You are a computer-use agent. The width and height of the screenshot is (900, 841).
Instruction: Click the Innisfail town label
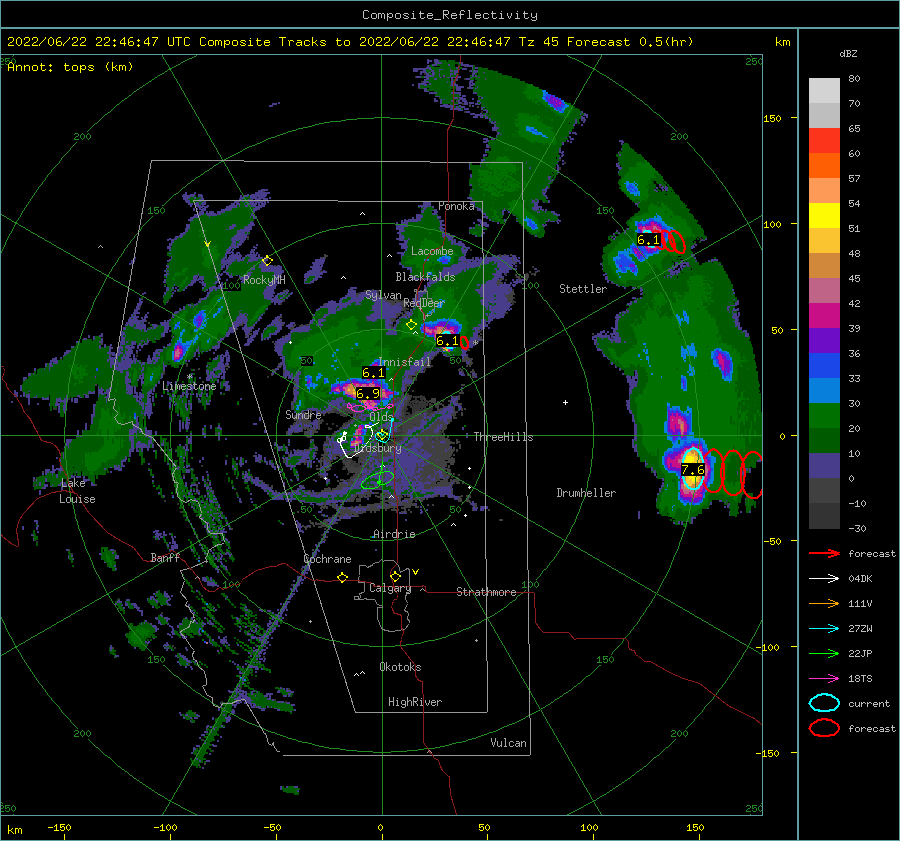[x=404, y=362]
